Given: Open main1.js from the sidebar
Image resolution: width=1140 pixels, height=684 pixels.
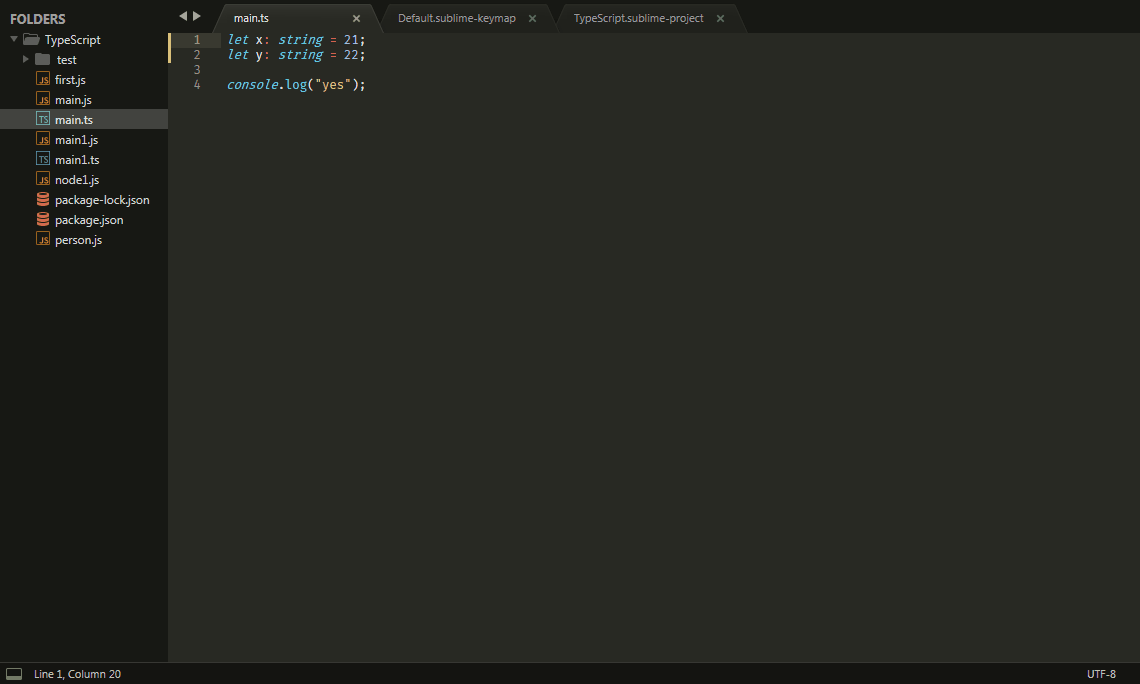Looking at the screenshot, I should click(76, 140).
